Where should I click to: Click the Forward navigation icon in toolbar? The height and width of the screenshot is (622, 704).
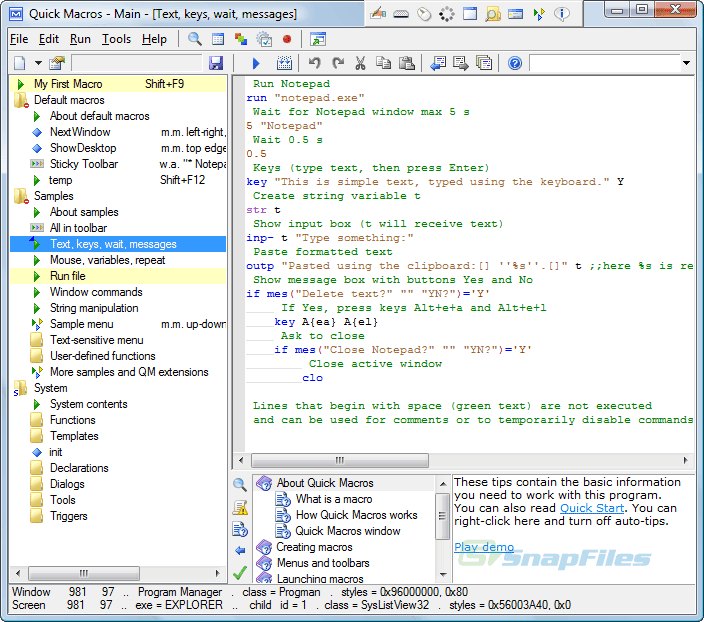click(x=461, y=63)
